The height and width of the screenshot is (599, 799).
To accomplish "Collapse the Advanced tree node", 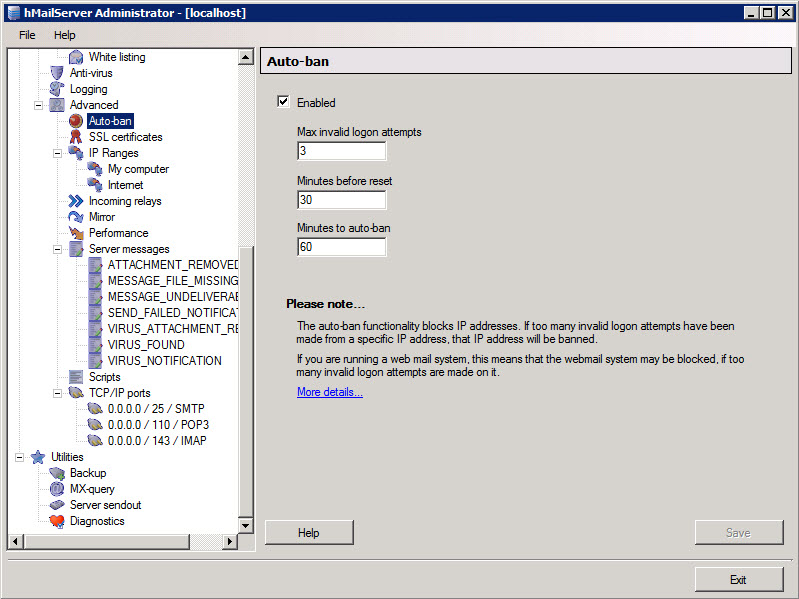I will [39, 105].
